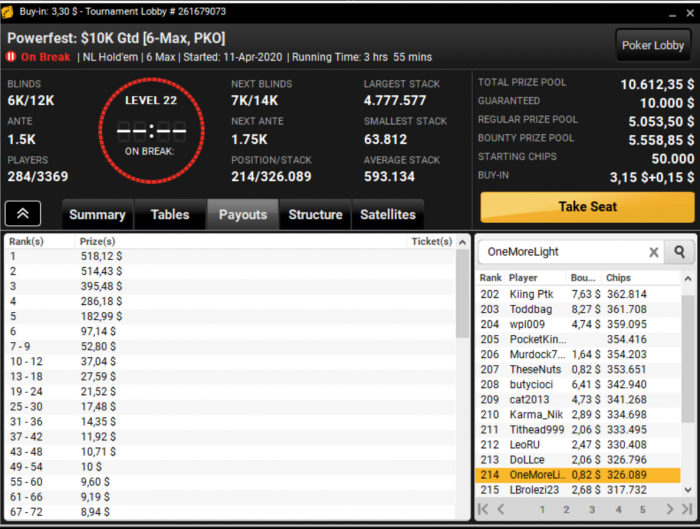This screenshot has height=529, width=700.
Task: Click the magnifier search icon
Action: tap(679, 252)
